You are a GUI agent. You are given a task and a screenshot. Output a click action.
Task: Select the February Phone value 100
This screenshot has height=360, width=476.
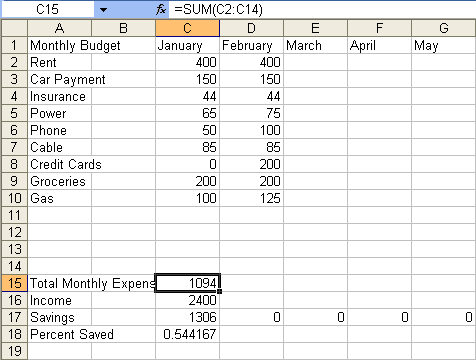(x=251, y=130)
